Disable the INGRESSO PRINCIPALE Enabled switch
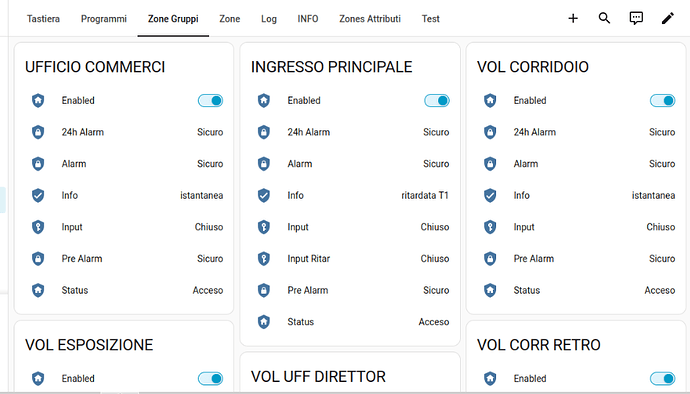 click(x=437, y=101)
